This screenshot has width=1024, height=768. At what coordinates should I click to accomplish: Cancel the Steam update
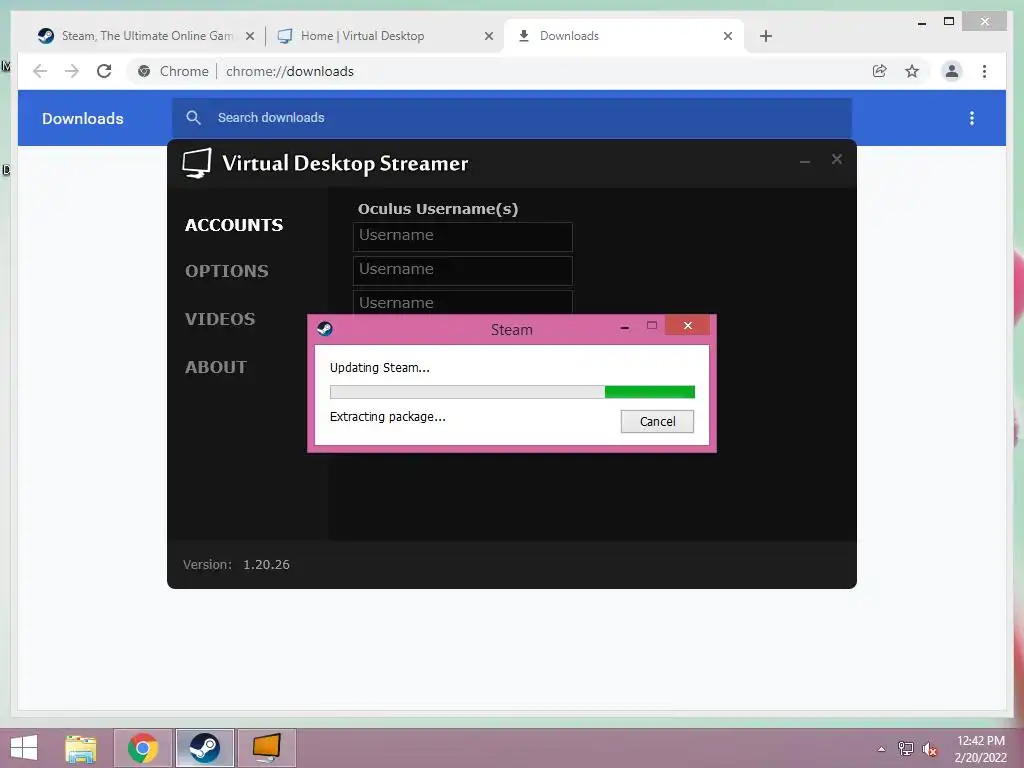657,421
